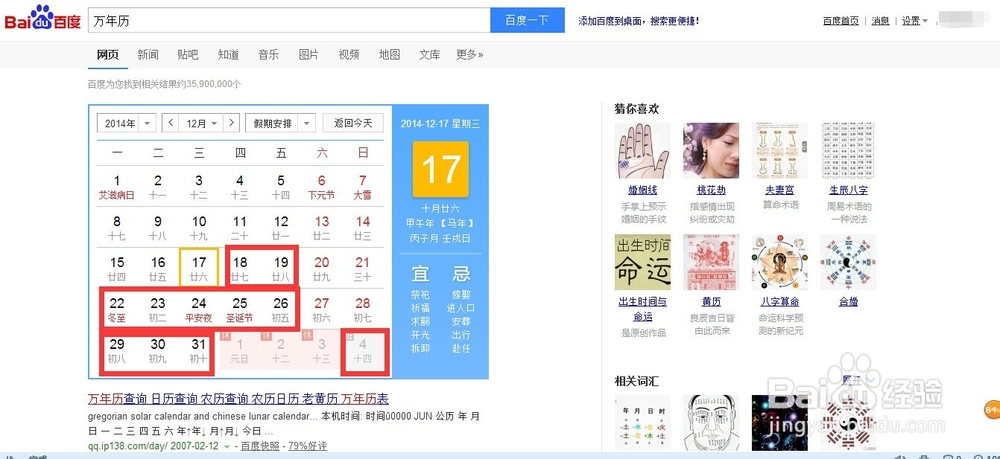The image size is (1000, 459).
Task: Click the 婚姻线 palm thumbnail
Action: tap(642, 150)
